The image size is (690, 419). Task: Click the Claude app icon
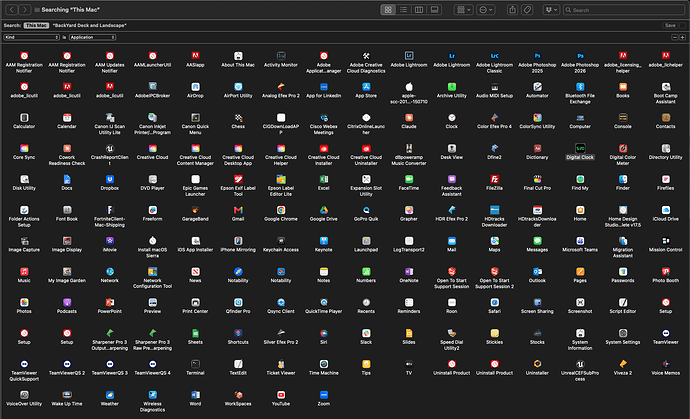(x=409, y=118)
